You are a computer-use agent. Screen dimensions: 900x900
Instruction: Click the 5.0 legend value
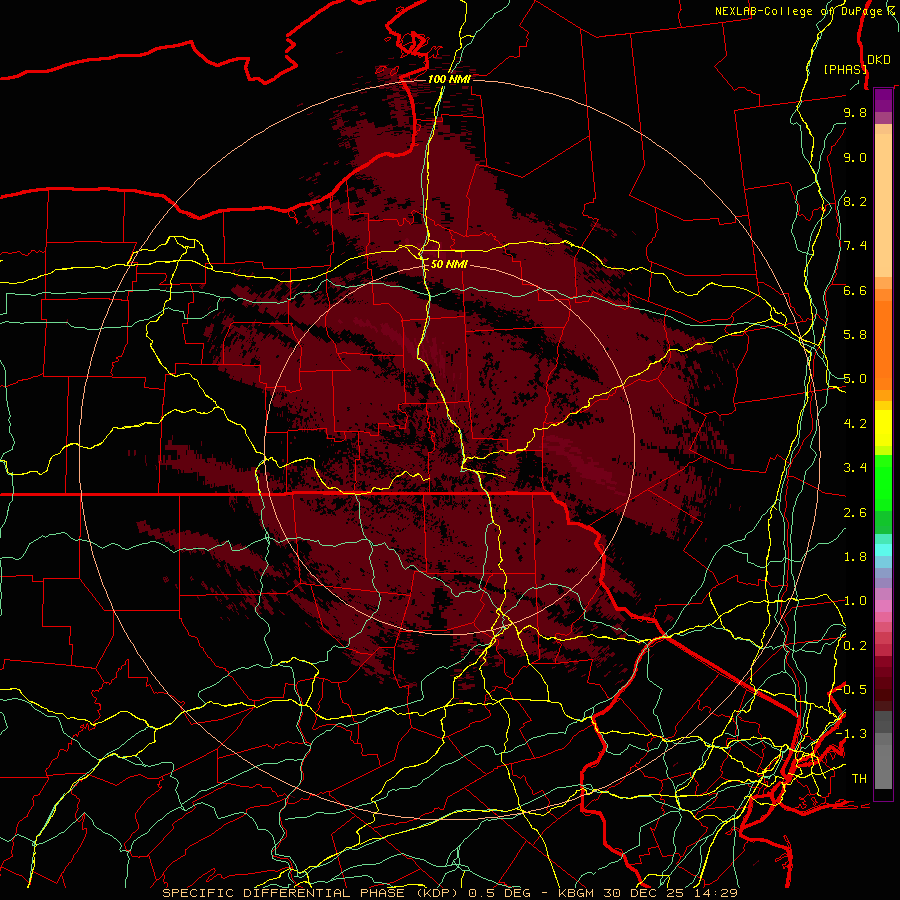click(855, 379)
